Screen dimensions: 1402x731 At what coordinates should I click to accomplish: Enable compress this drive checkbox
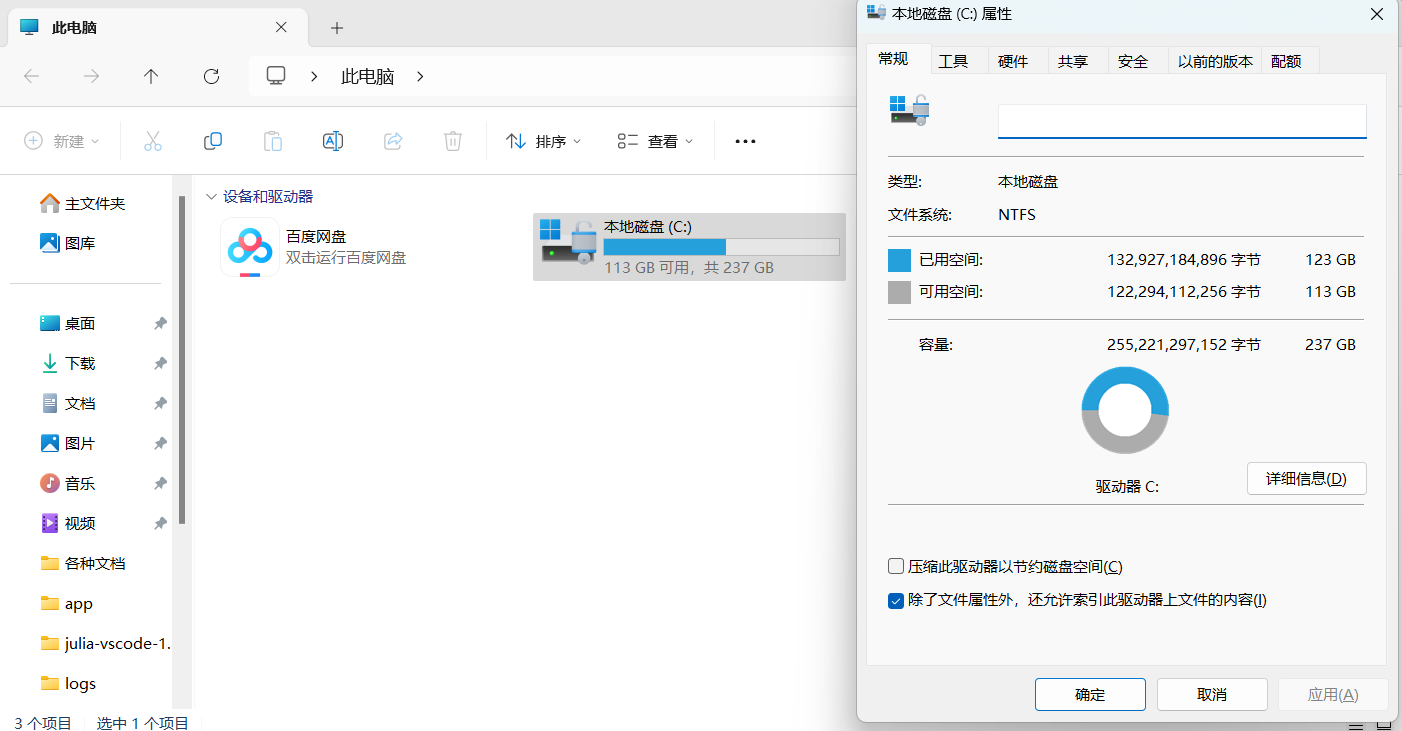(896, 567)
